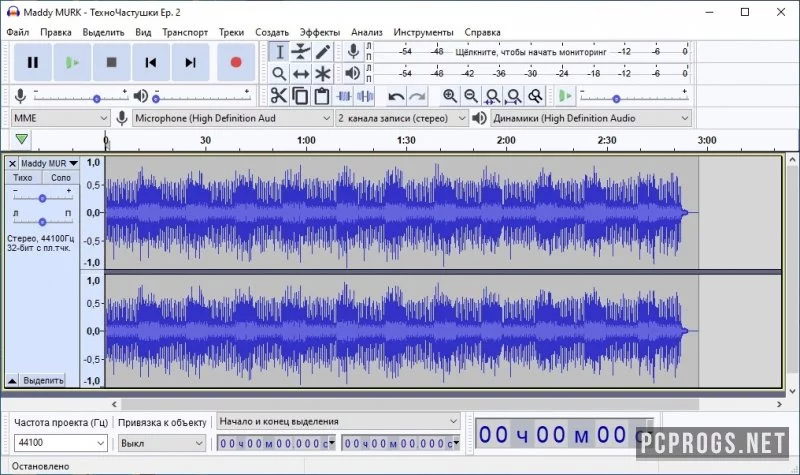
Task: Adjust the track pan Л/П slider
Action: pos(42,221)
